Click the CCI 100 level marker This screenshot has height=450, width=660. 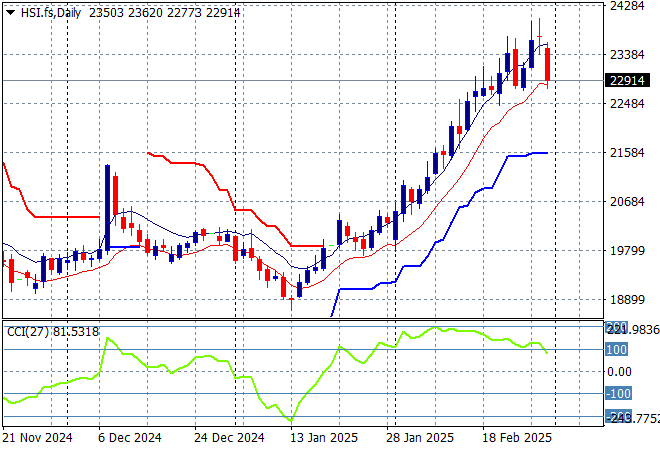click(616, 349)
